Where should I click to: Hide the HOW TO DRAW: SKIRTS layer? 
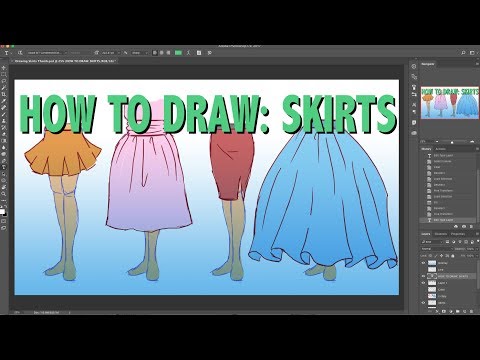click(423, 276)
